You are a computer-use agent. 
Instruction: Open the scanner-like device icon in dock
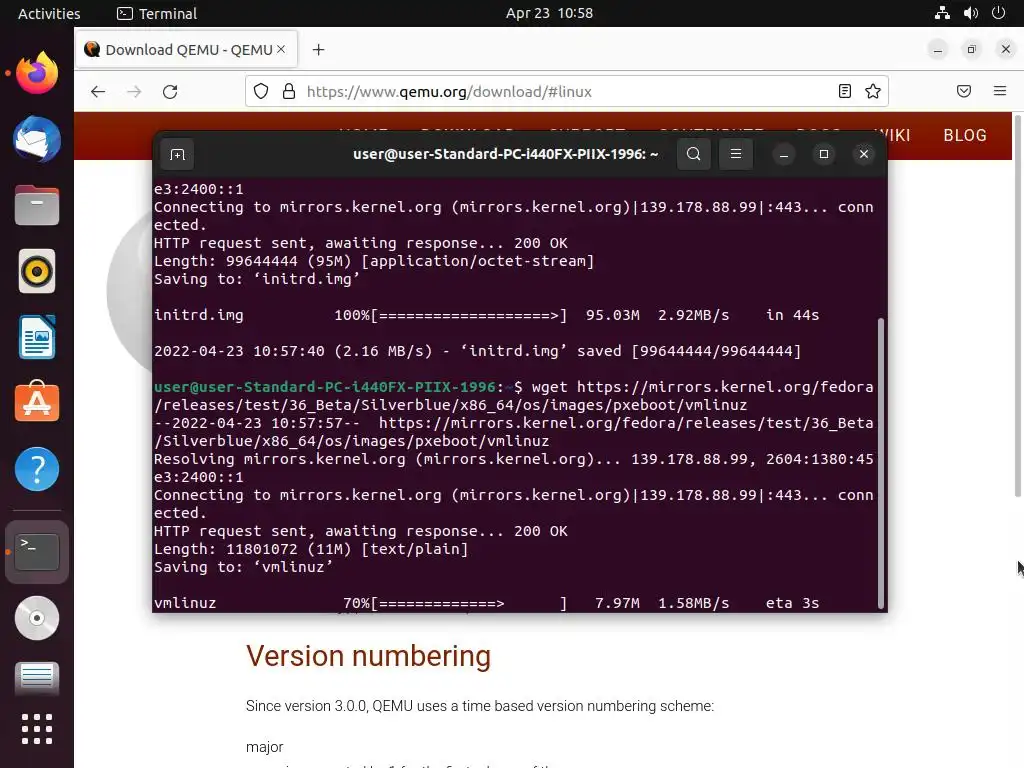[x=37, y=677]
